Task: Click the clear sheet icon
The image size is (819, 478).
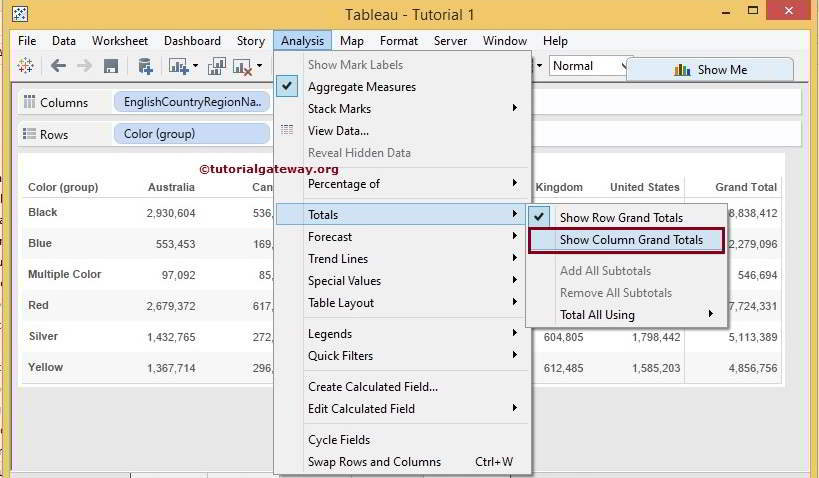Action: 243,67
